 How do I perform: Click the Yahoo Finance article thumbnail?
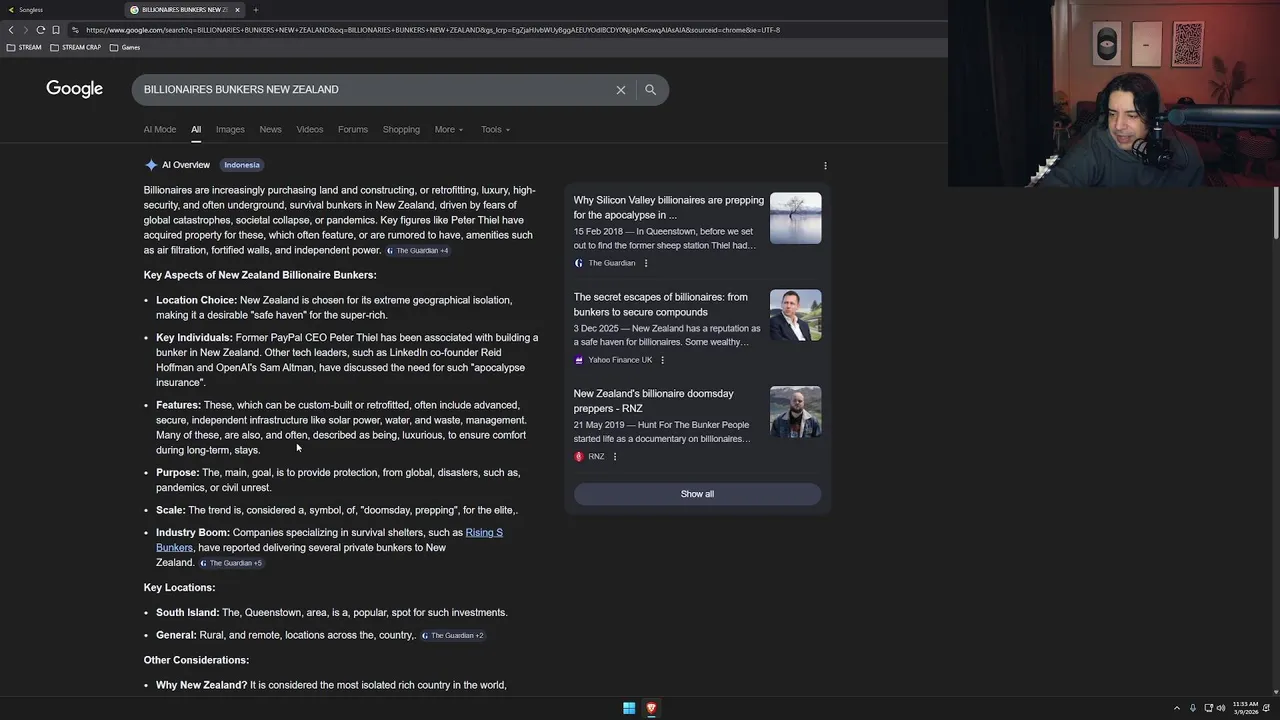796,315
